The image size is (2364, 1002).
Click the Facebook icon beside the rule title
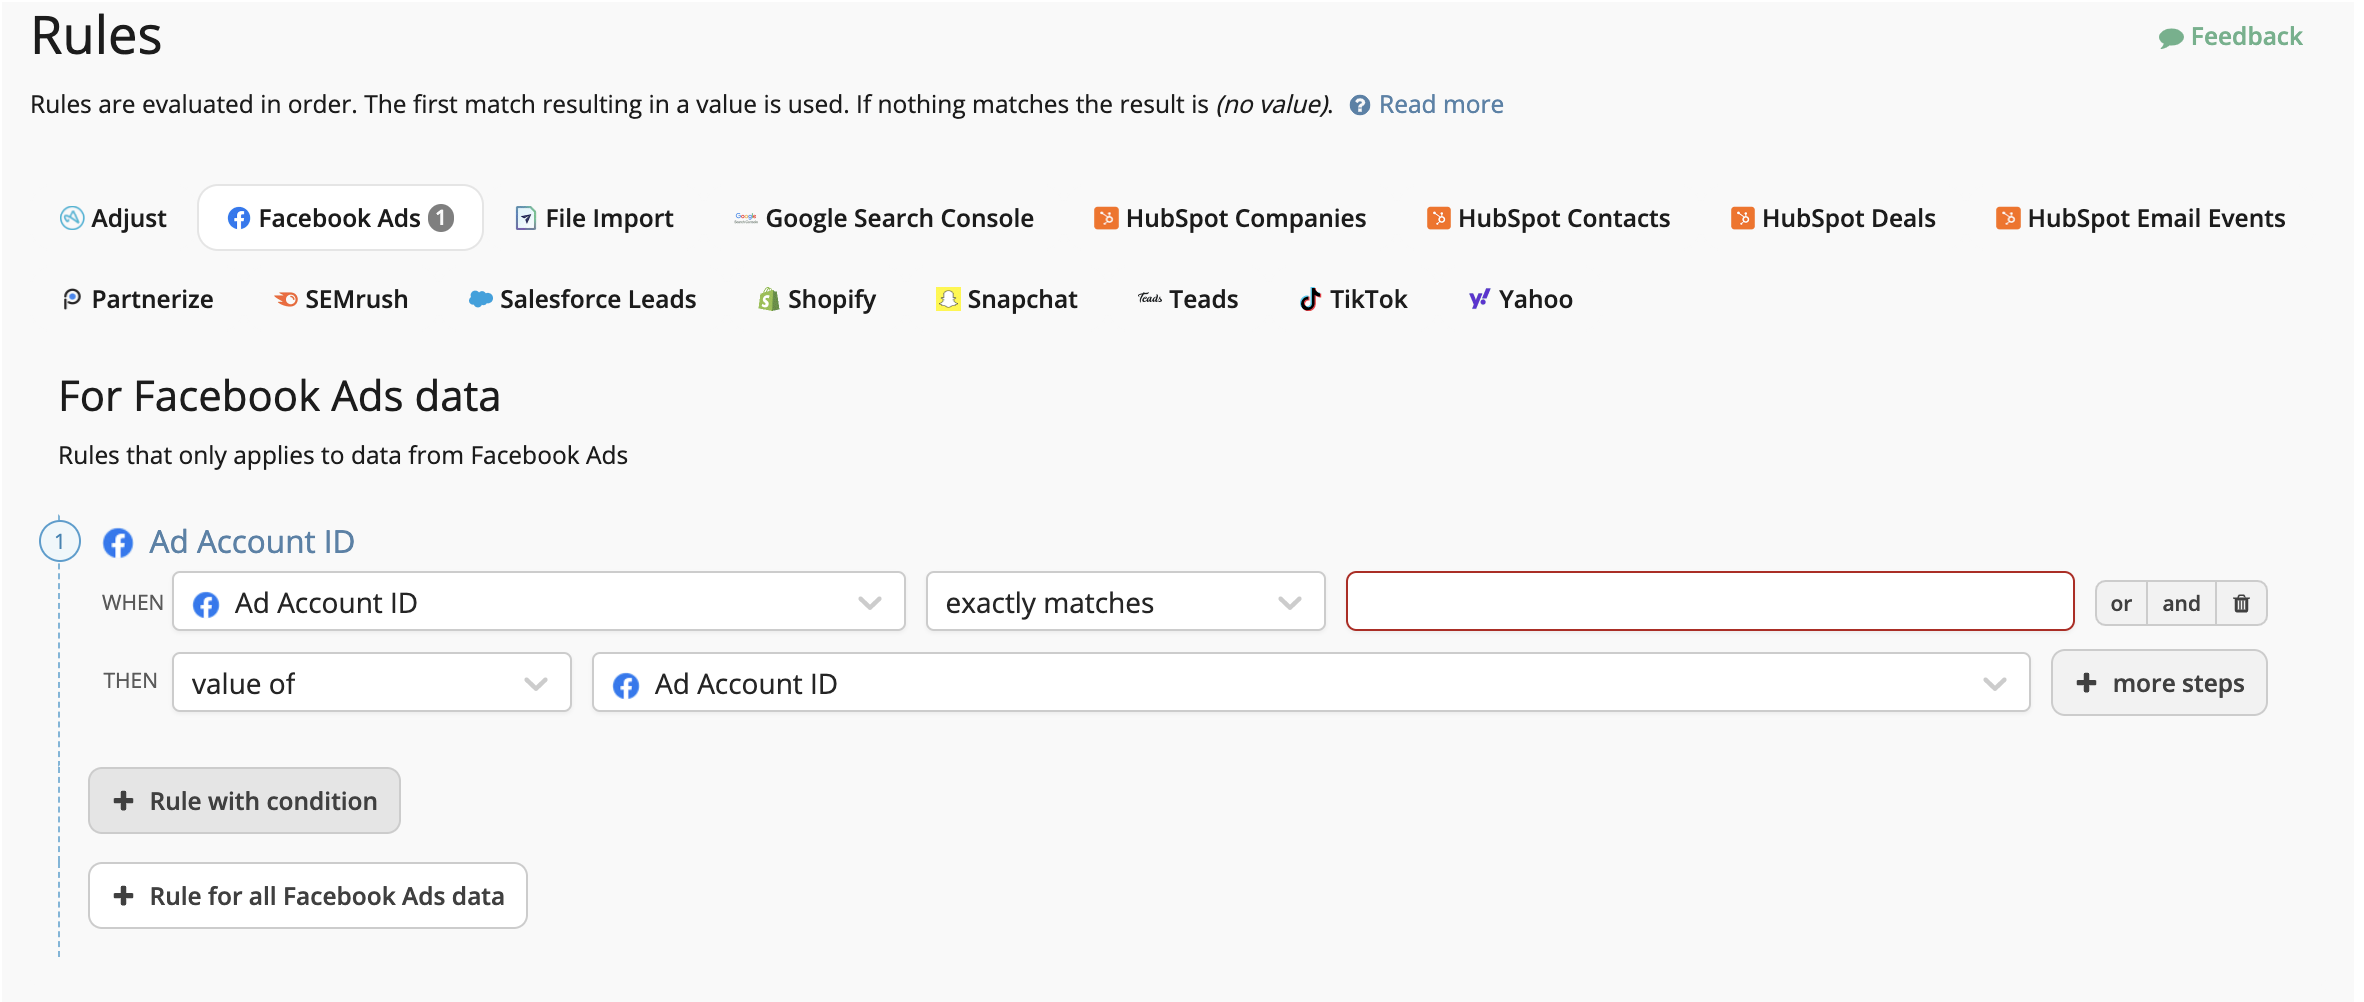[x=118, y=543]
